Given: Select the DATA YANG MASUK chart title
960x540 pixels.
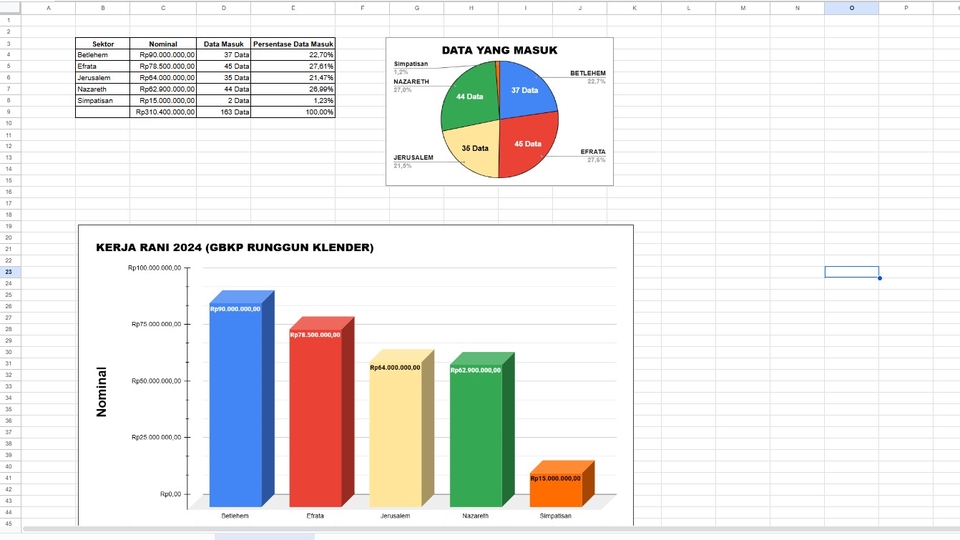Looking at the screenshot, I should 499,50.
